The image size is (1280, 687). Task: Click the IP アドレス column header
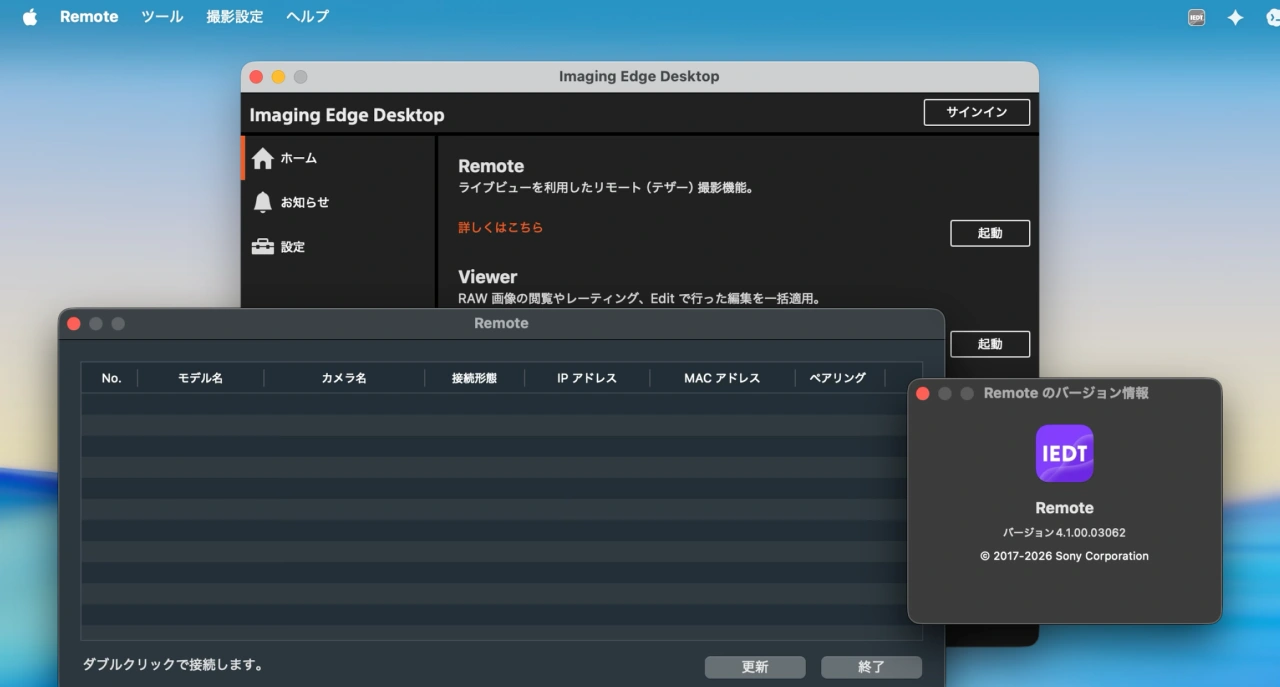click(587, 378)
